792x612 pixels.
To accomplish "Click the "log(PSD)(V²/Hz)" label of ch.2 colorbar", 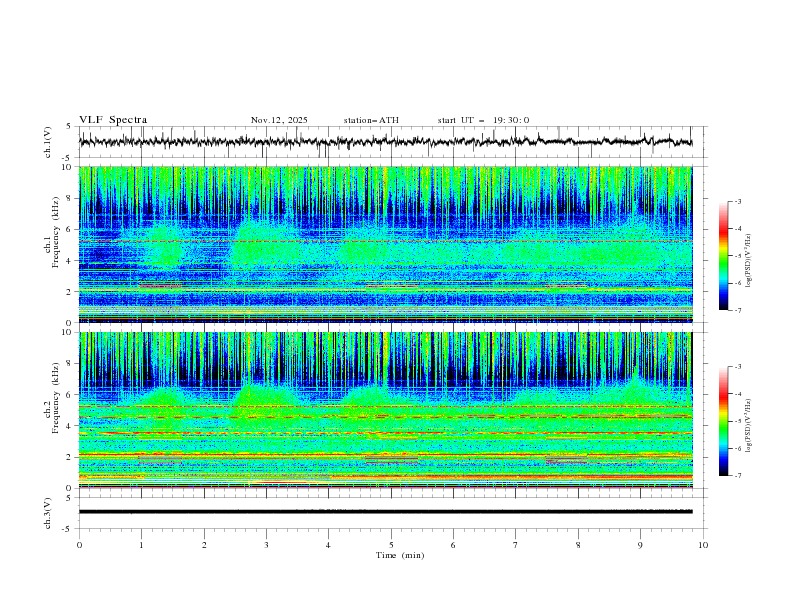I will pyautogui.click(x=750, y=426).
